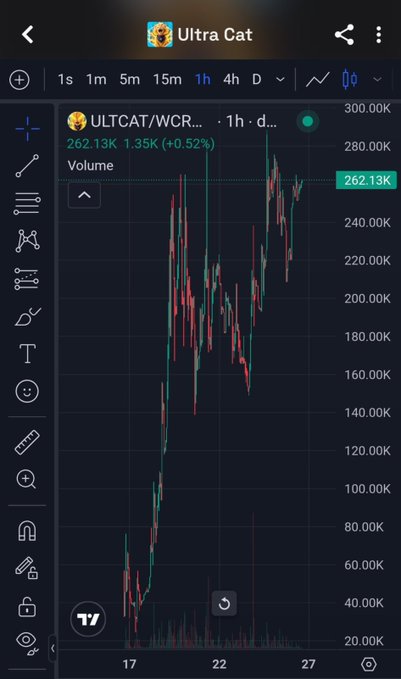Toggle hide all drawings eye icon
This screenshot has height=679, width=401.
pyautogui.click(x=27, y=642)
